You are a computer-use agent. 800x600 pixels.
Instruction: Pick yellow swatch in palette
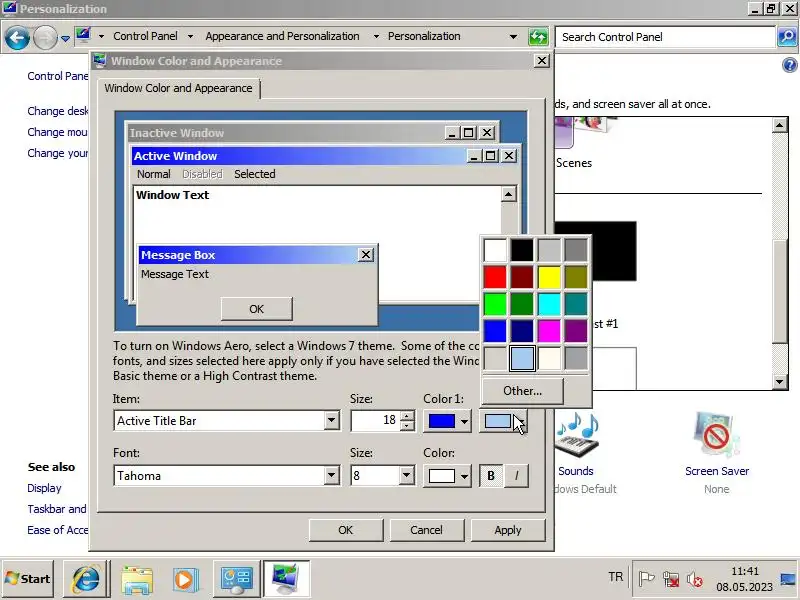(x=549, y=277)
